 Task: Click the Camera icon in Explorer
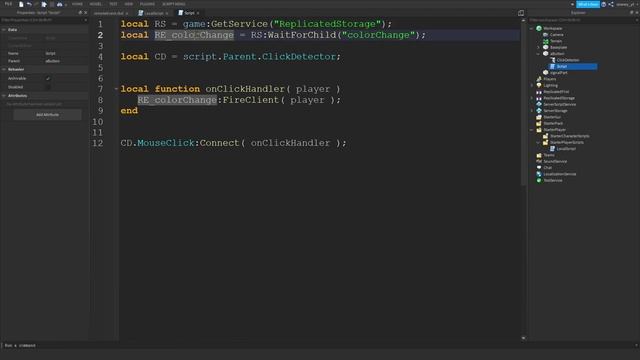pyautogui.click(x=545, y=35)
